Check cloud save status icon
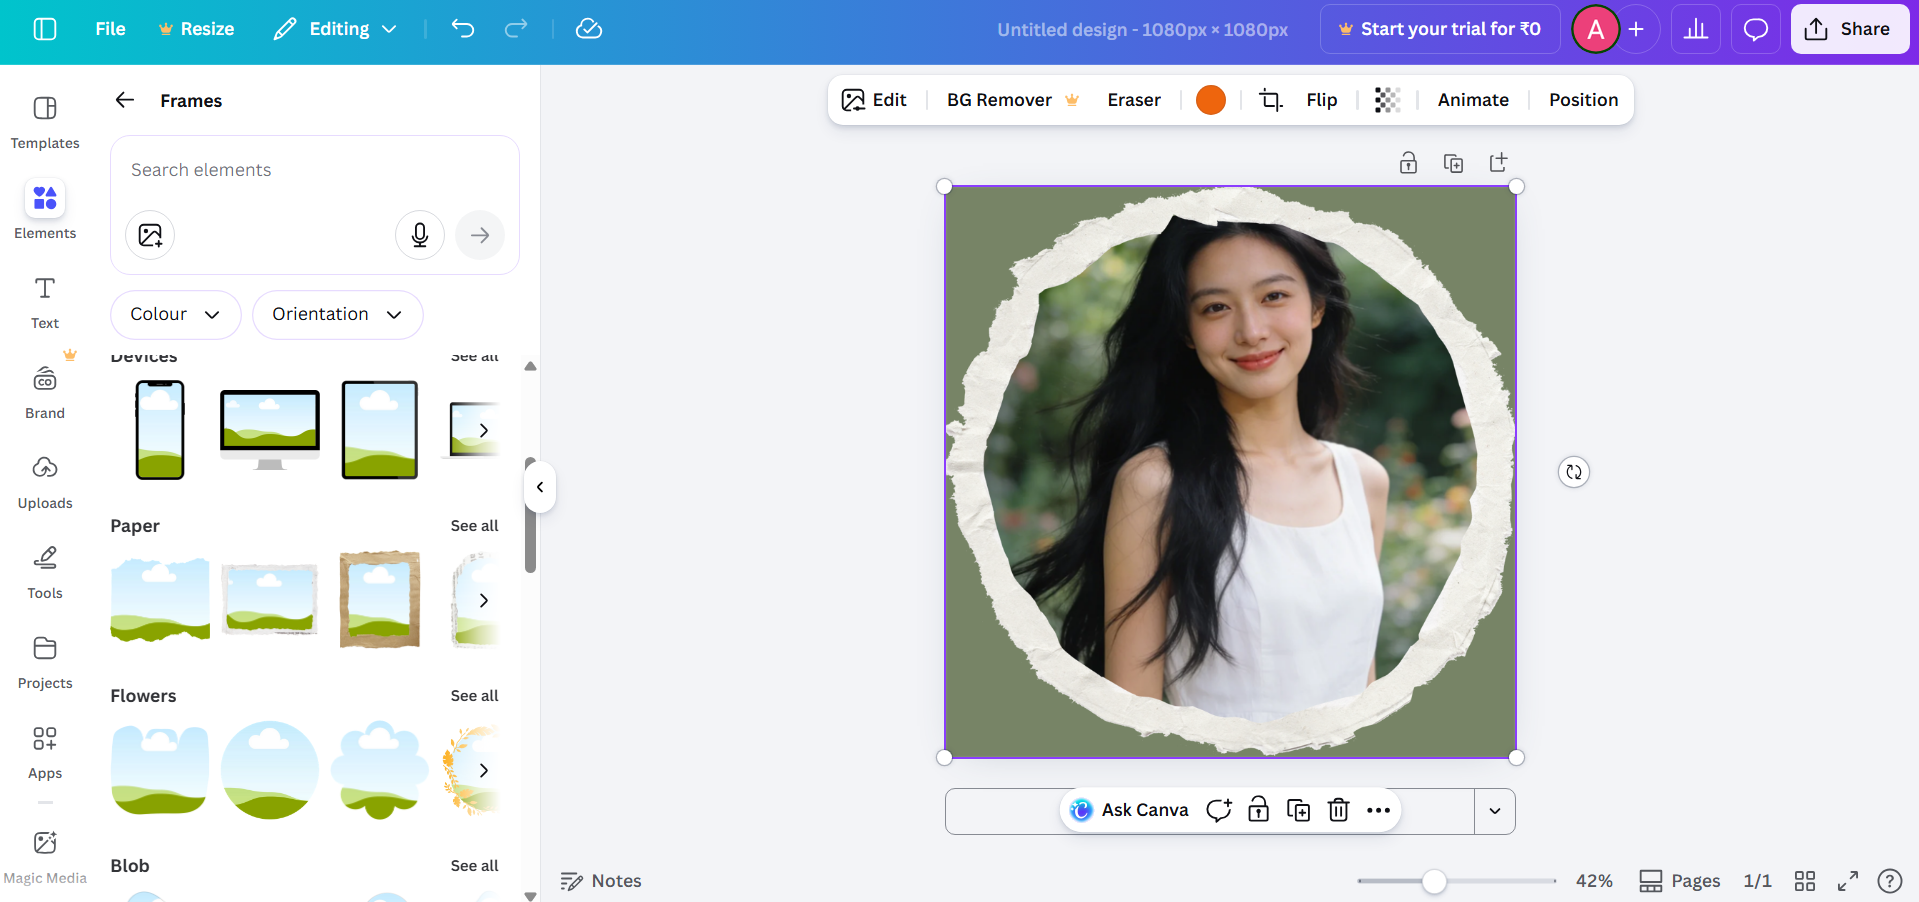 [x=589, y=29]
